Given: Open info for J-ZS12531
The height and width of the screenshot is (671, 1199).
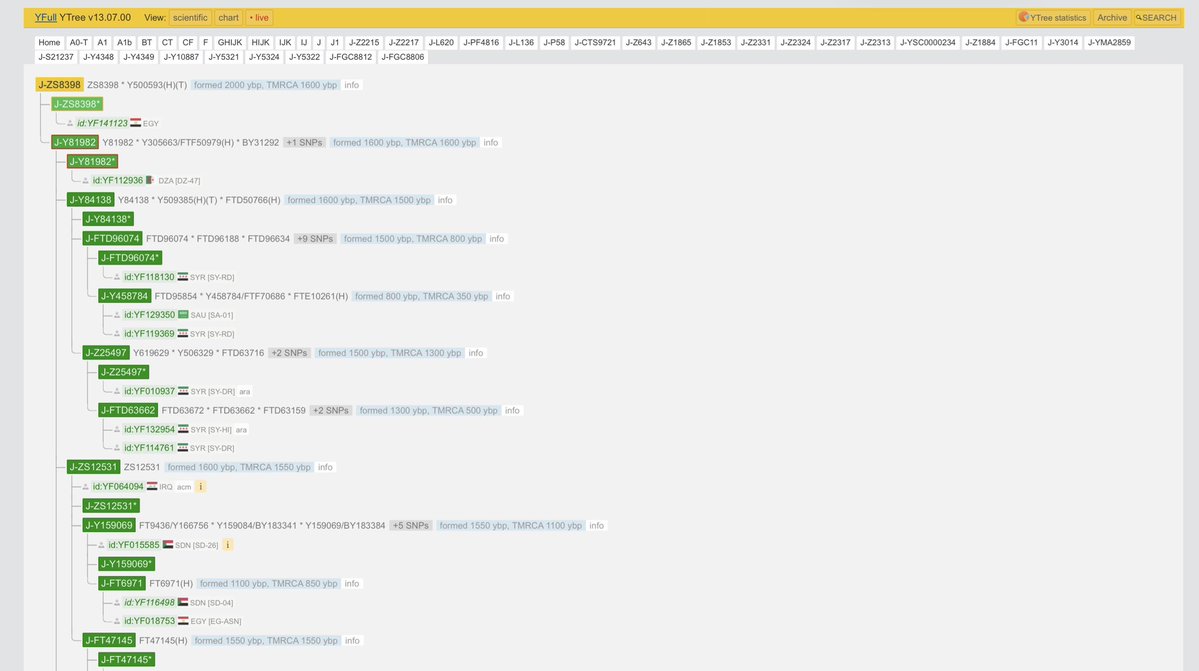Looking at the screenshot, I should 325,467.
